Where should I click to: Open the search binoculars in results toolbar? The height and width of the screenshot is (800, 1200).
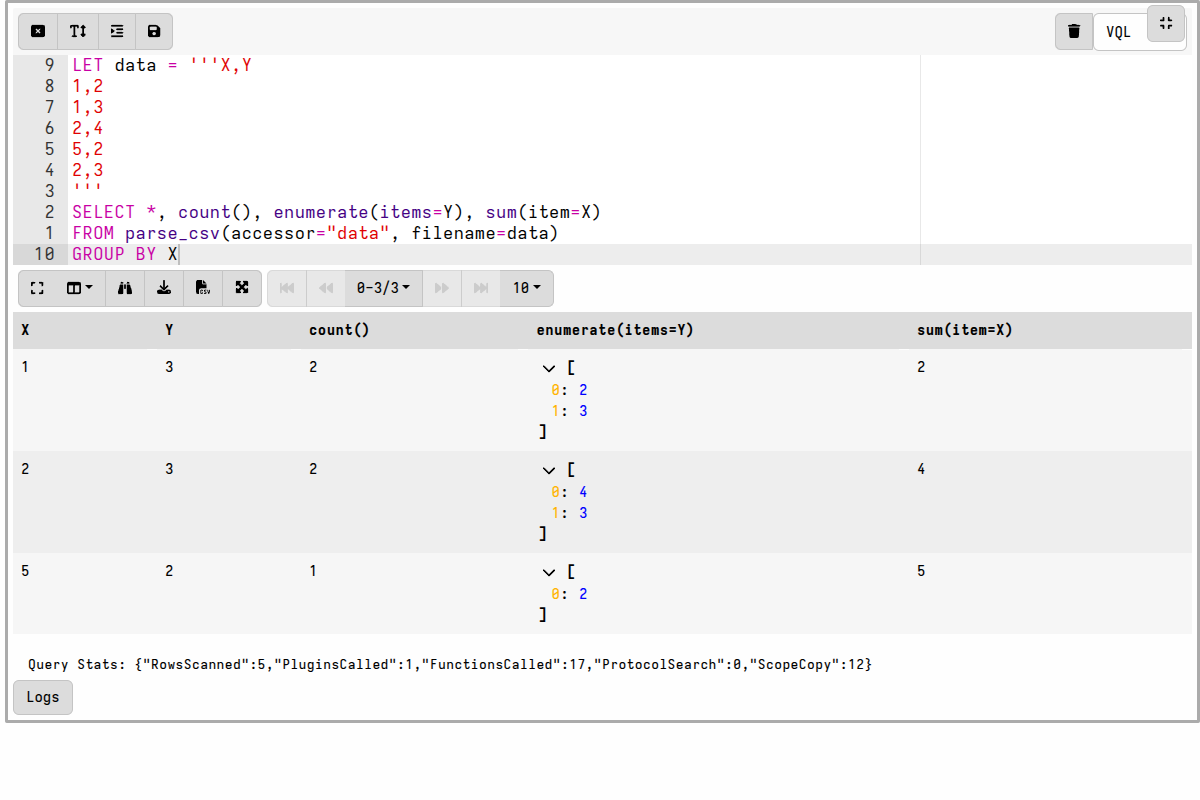point(124,288)
